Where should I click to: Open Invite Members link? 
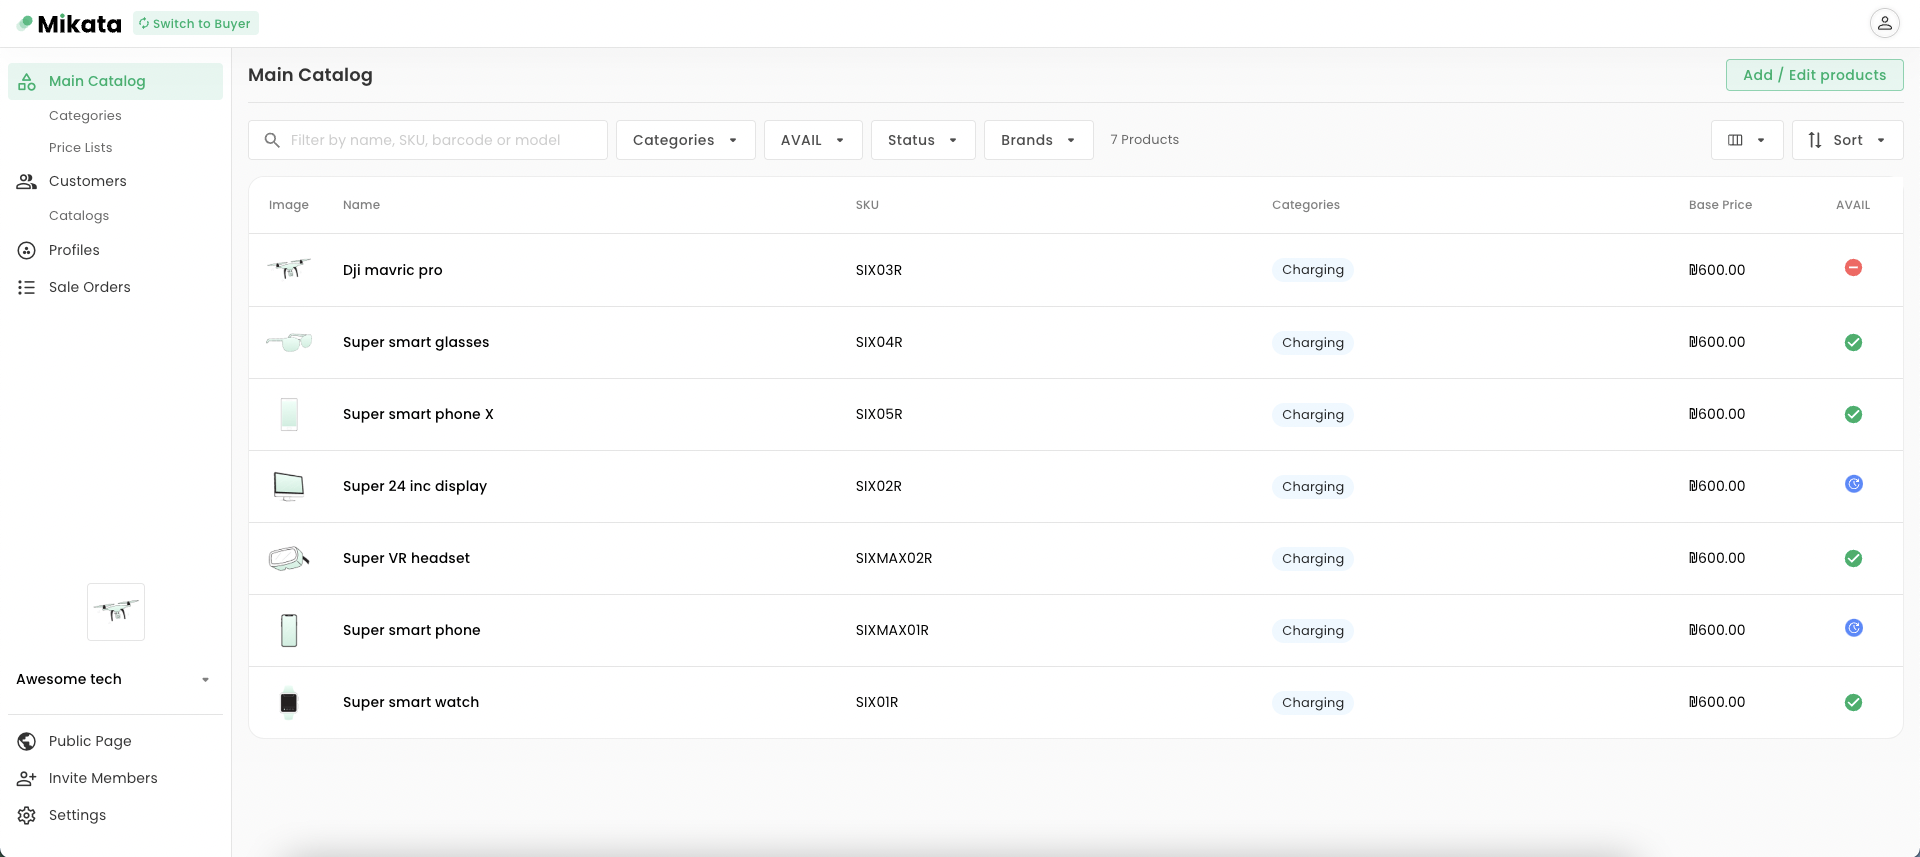click(x=103, y=778)
